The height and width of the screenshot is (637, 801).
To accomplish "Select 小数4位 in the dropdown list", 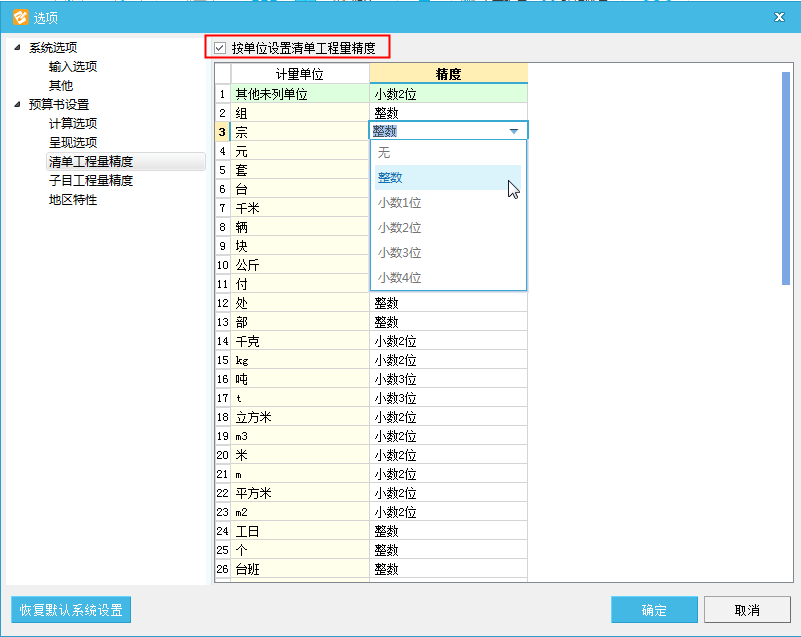I will coord(400,278).
